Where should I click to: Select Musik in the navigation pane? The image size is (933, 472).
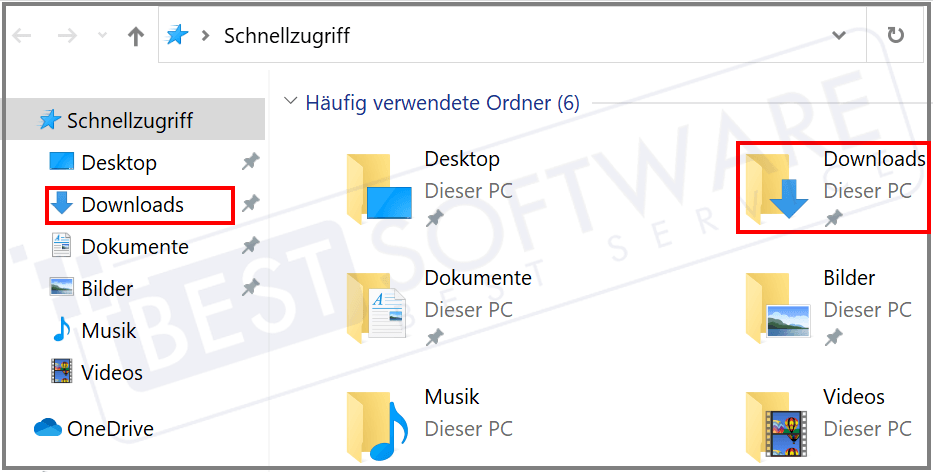(109, 330)
